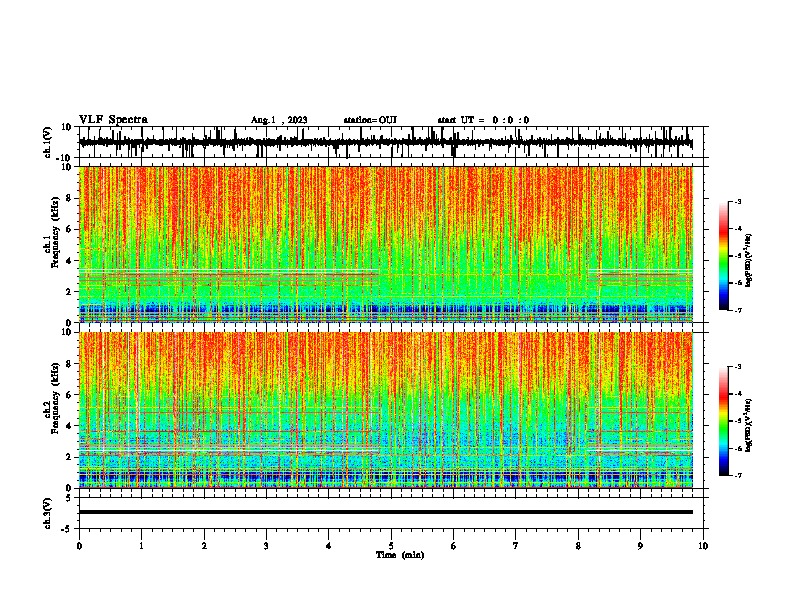Viewport: 792px width, 612px height.
Task: Click the "VLF Spectra" plot title
Action: (113, 120)
